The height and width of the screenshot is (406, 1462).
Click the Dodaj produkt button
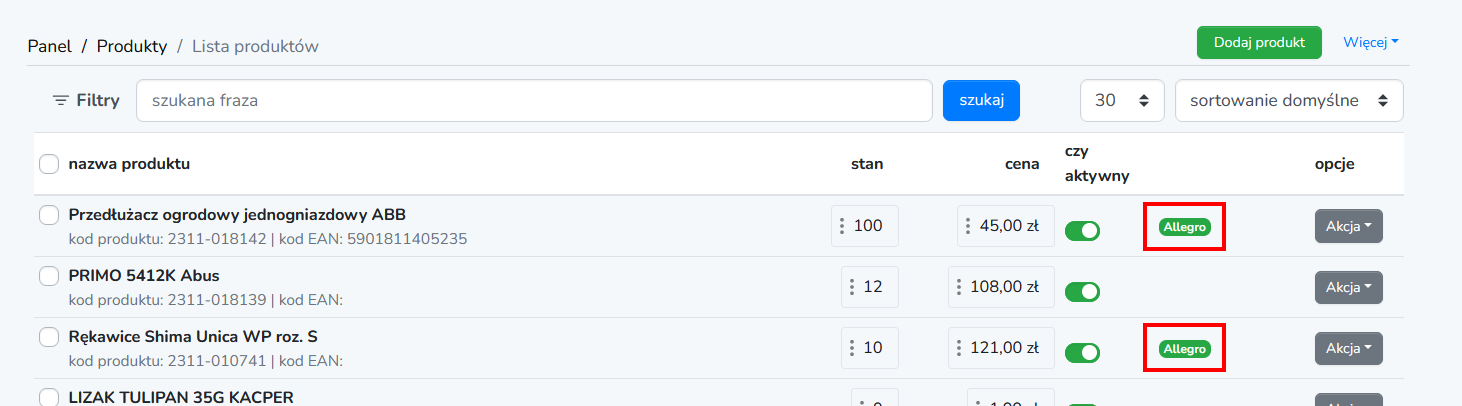tap(1259, 42)
